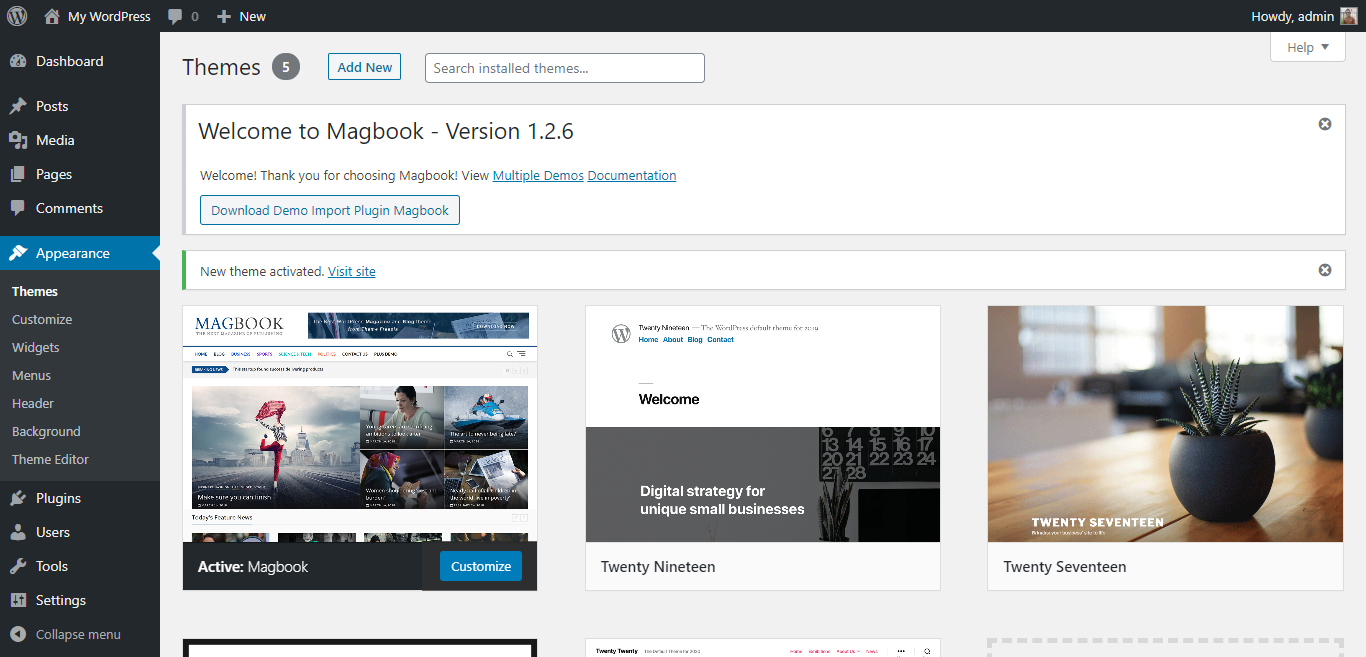Image resolution: width=1366 pixels, height=657 pixels.
Task: Open the Widgets submenu item
Action: click(36, 347)
